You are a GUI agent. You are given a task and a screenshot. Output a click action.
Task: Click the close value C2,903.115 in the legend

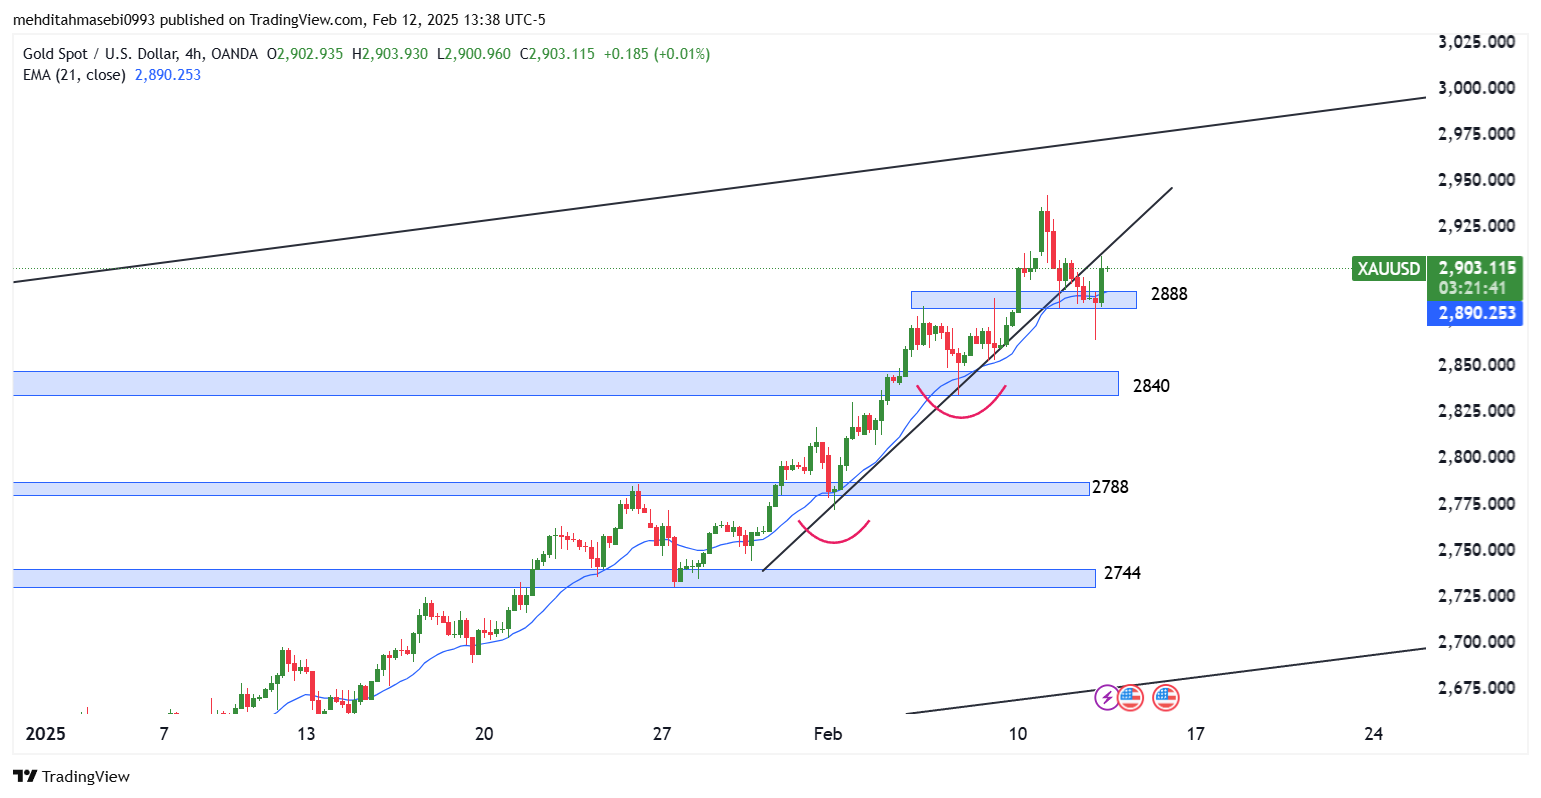point(558,54)
